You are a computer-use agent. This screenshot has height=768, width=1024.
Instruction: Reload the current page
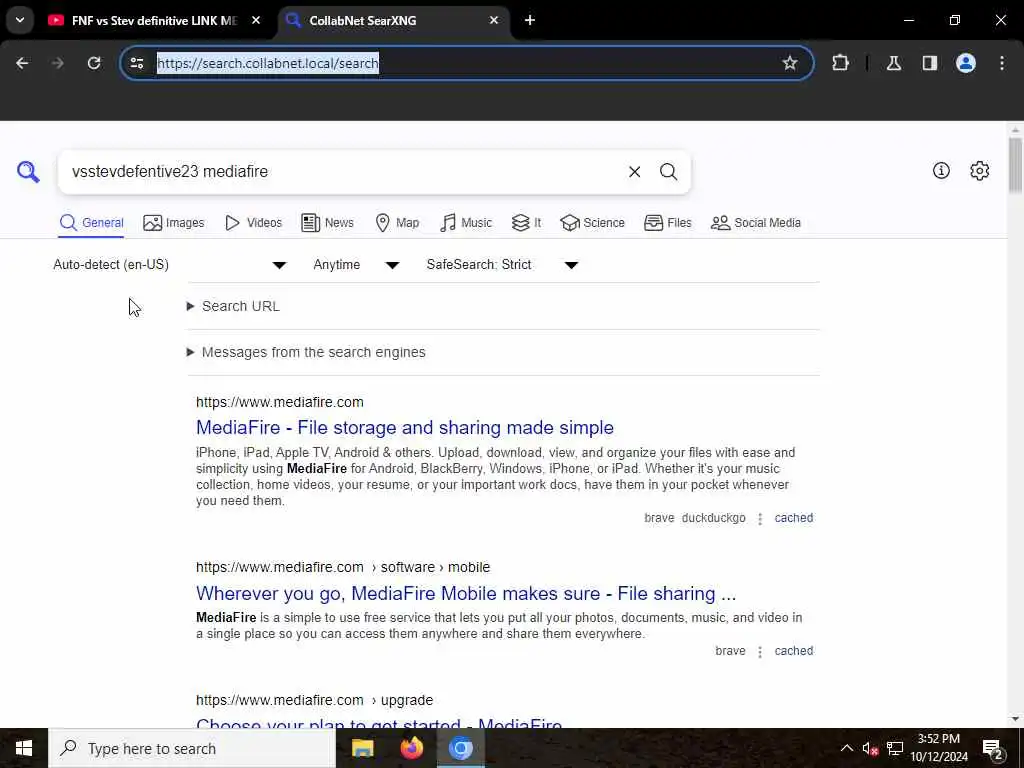pyautogui.click(x=94, y=63)
